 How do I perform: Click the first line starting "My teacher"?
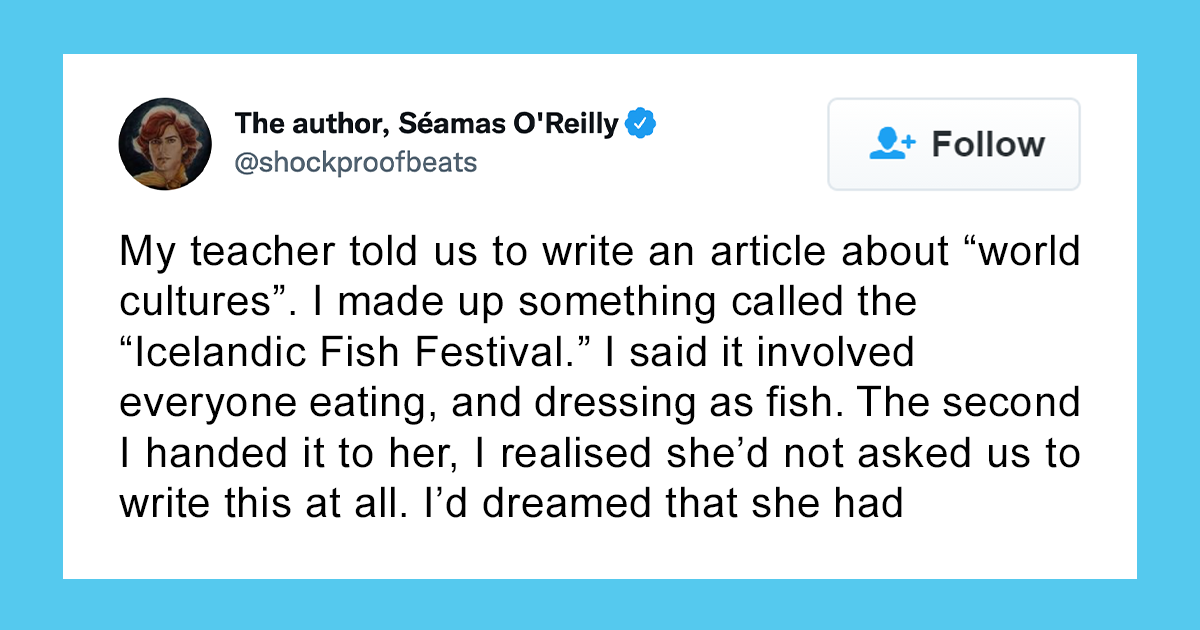pyautogui.click(x=600, y=252)
